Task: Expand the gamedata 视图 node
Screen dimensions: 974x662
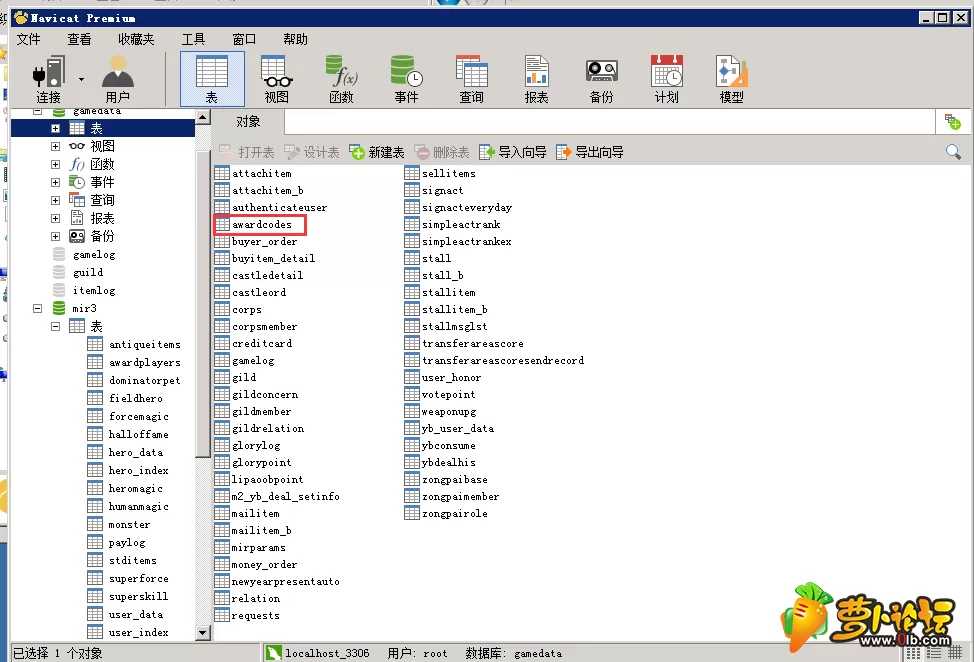Action: tap(55, 147)
